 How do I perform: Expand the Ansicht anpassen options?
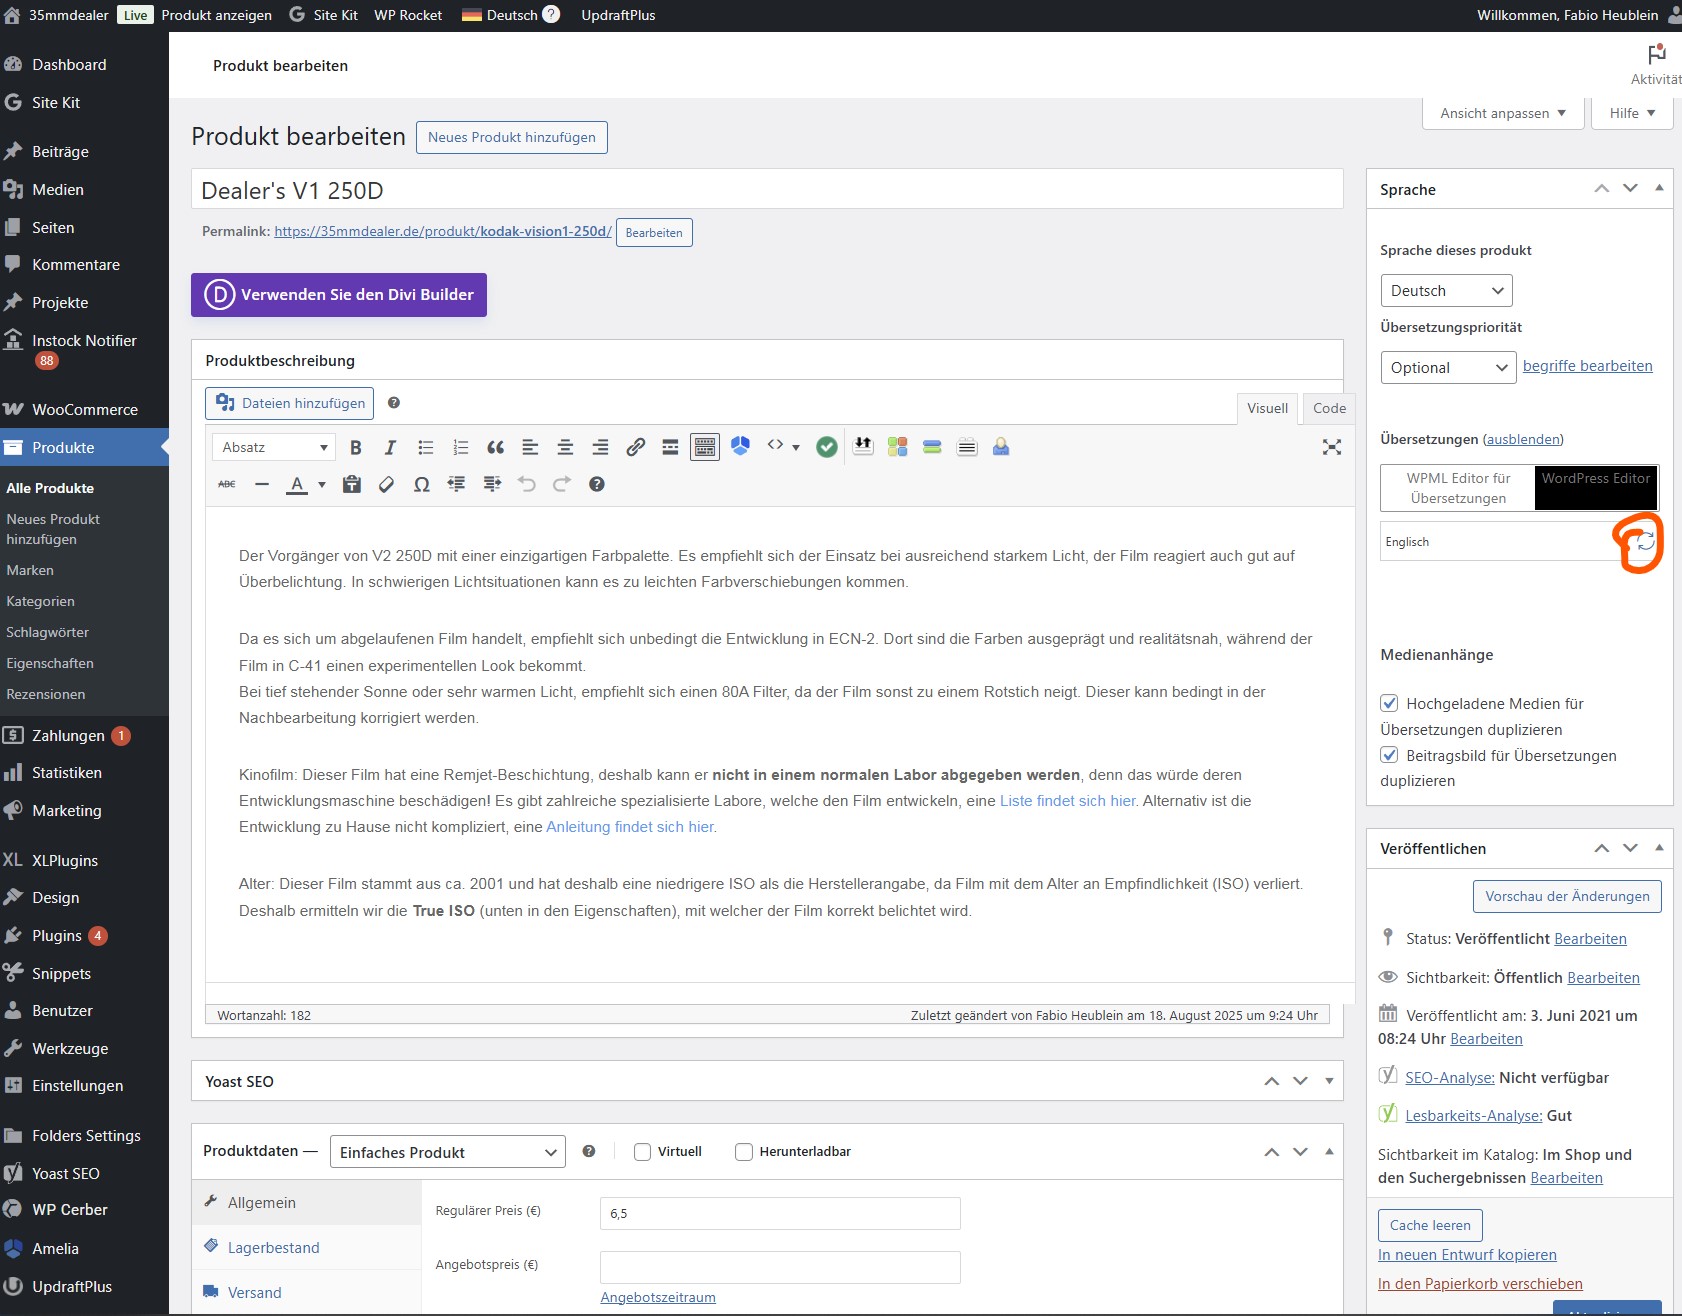(1503, 113)
